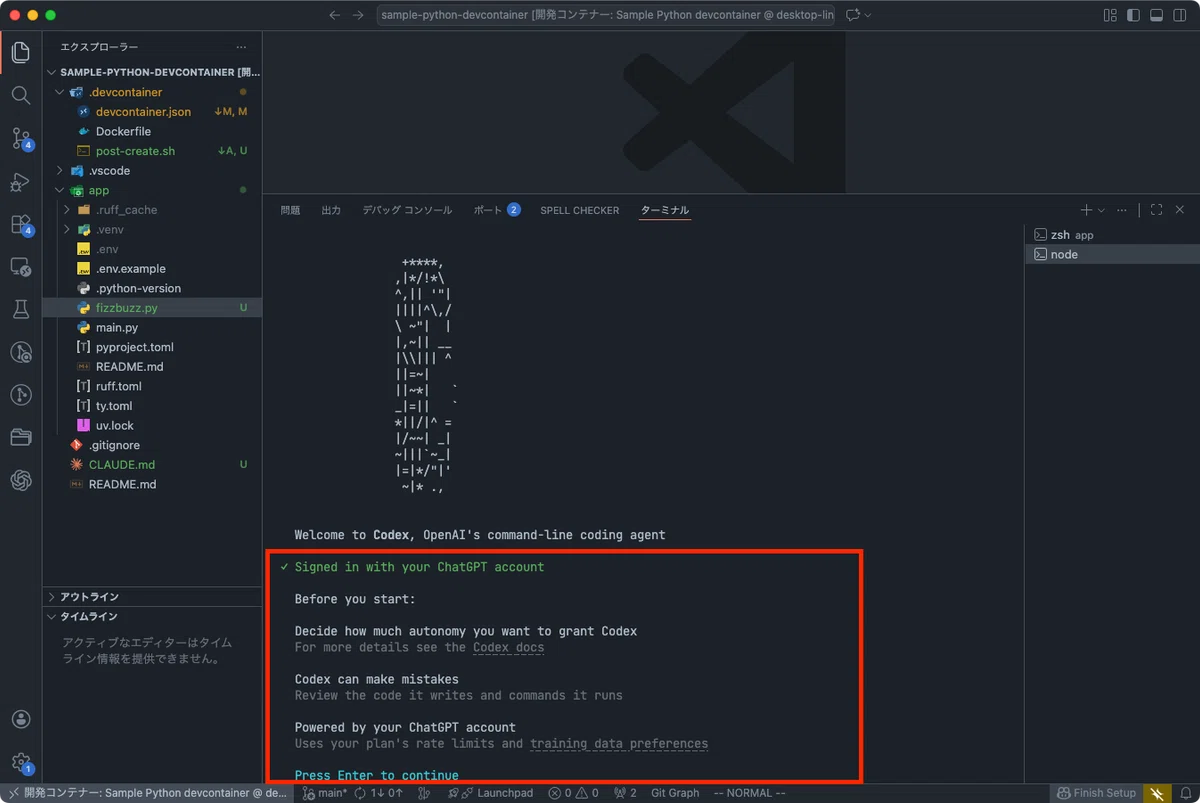
Task: Open the new terminal launch profile dropdown arrow
Action: 1101,210
